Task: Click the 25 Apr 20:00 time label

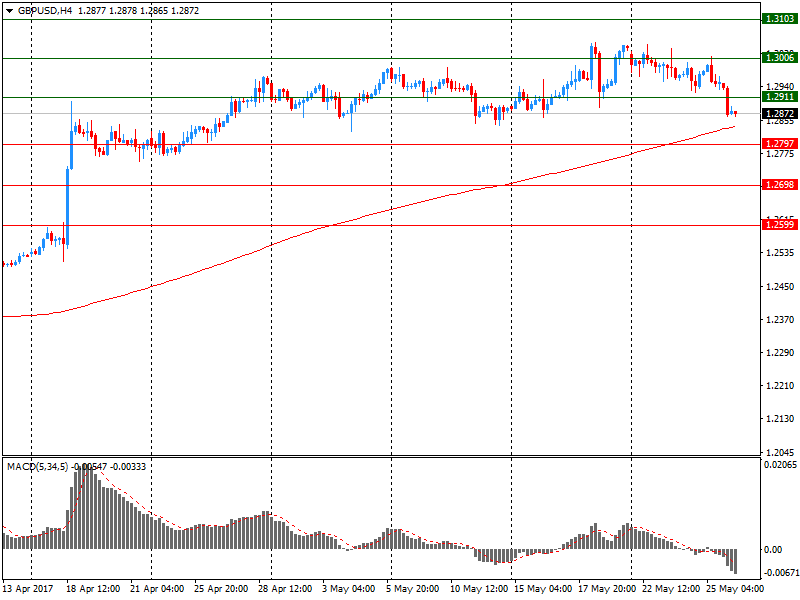Action: 221,588
